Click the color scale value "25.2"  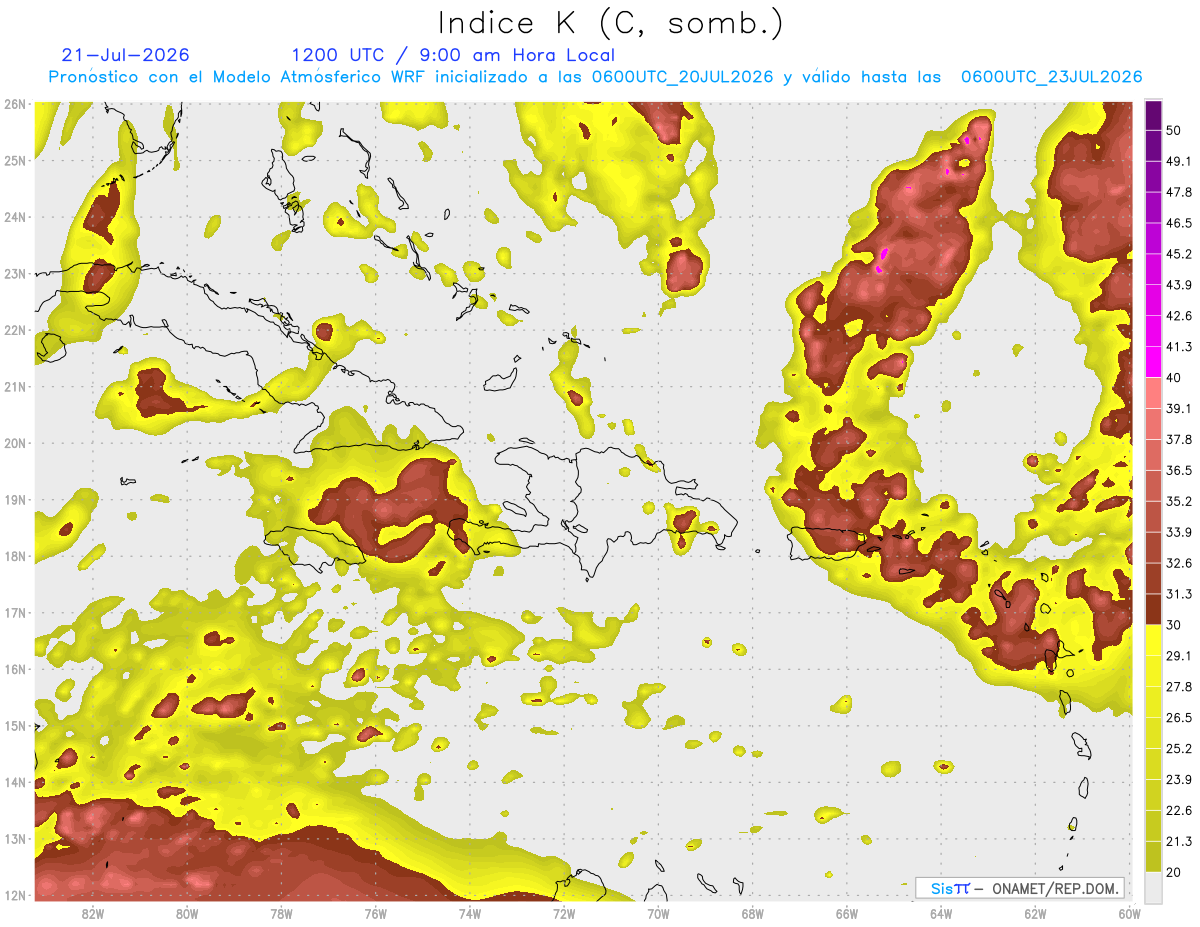point(1179,748)
